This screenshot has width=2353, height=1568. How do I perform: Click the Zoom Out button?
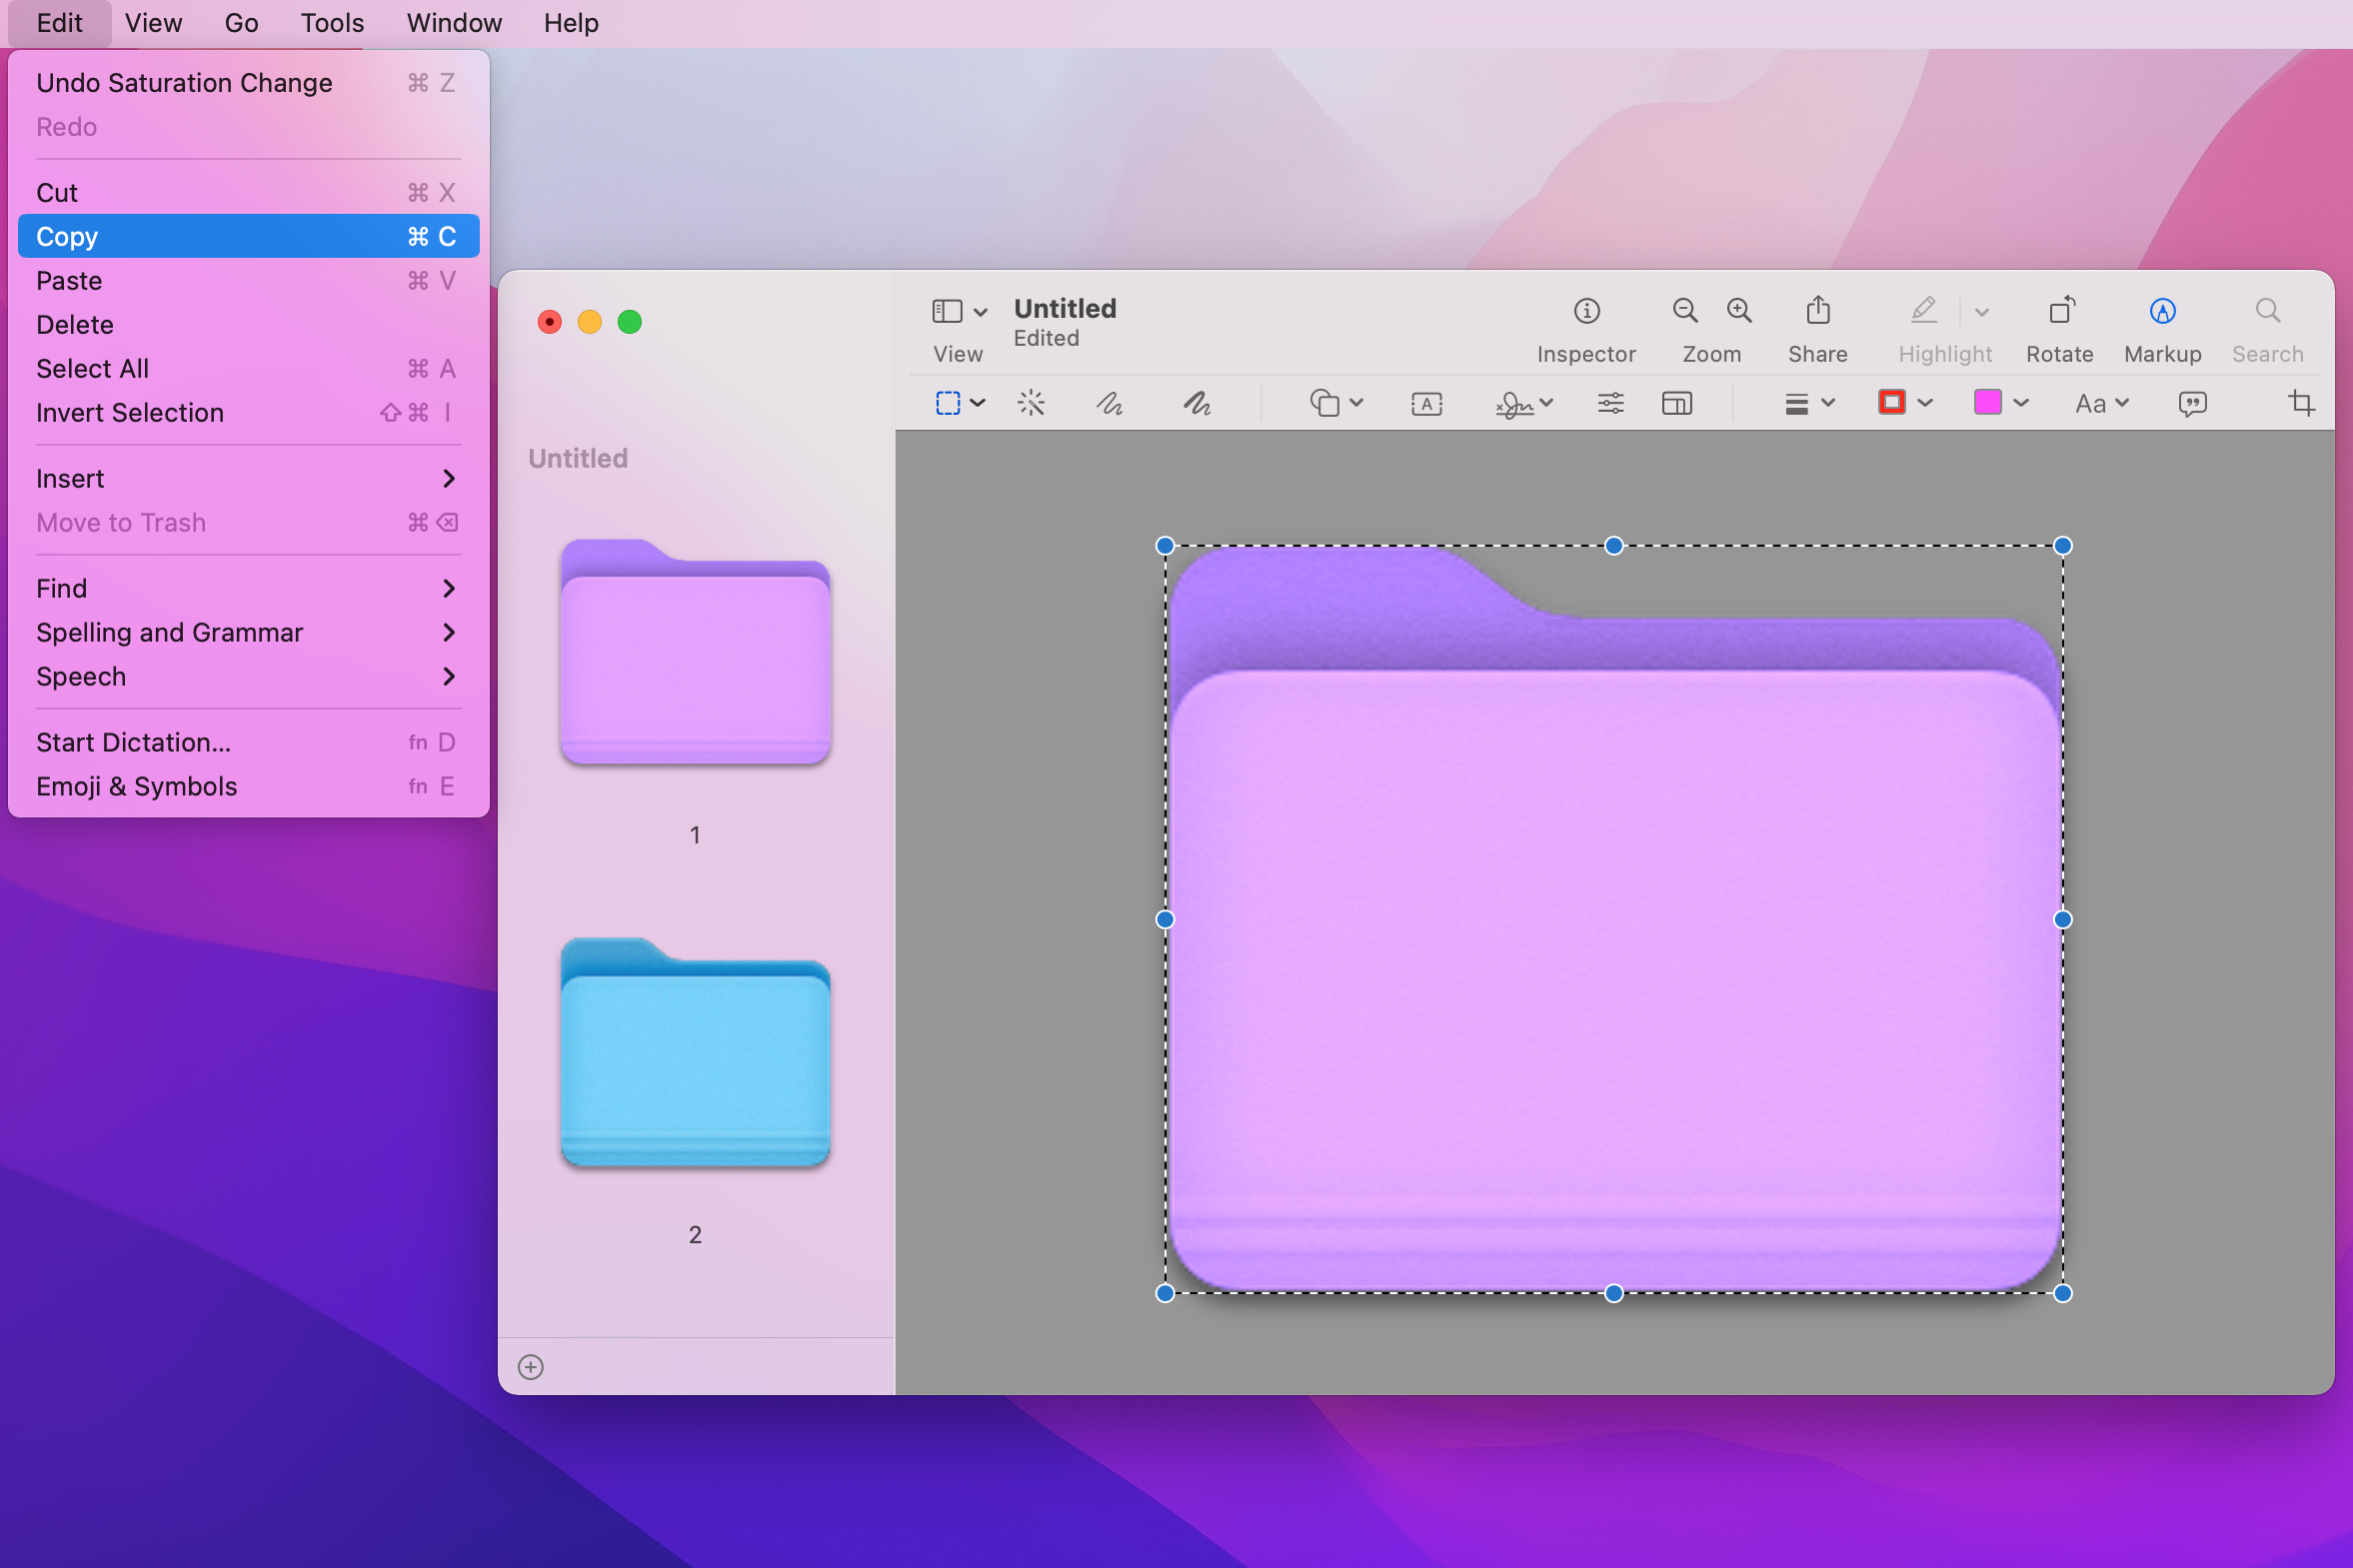coord(1684,310)
